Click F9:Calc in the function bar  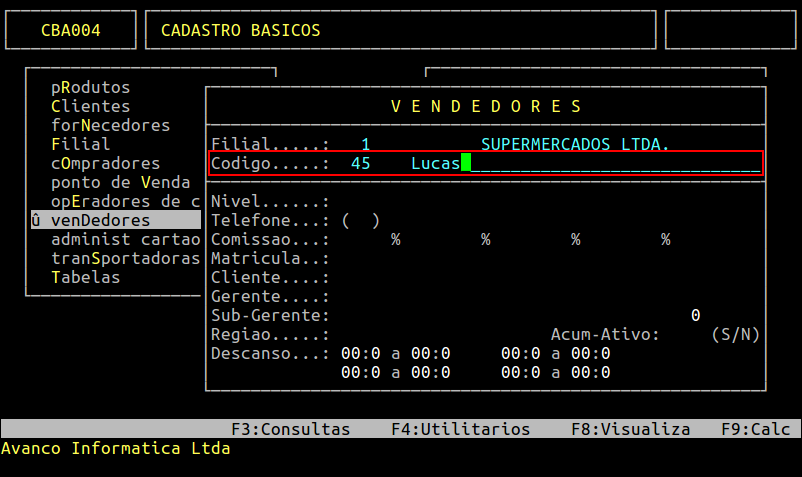coord(755,429)
